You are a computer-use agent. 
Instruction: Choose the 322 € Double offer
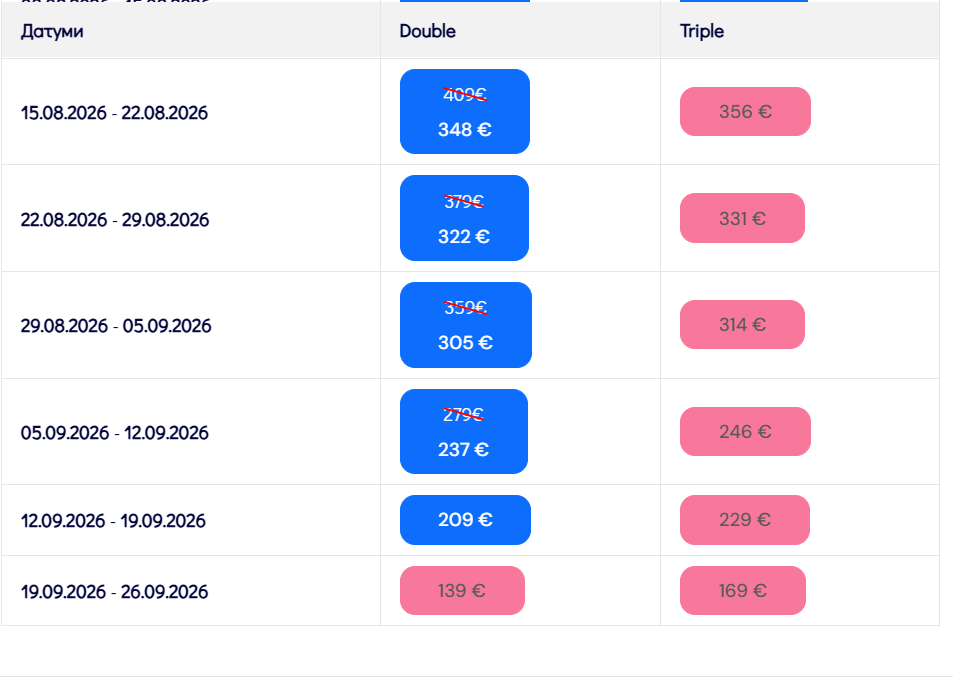pyautogui.click(x=464, y=218)
